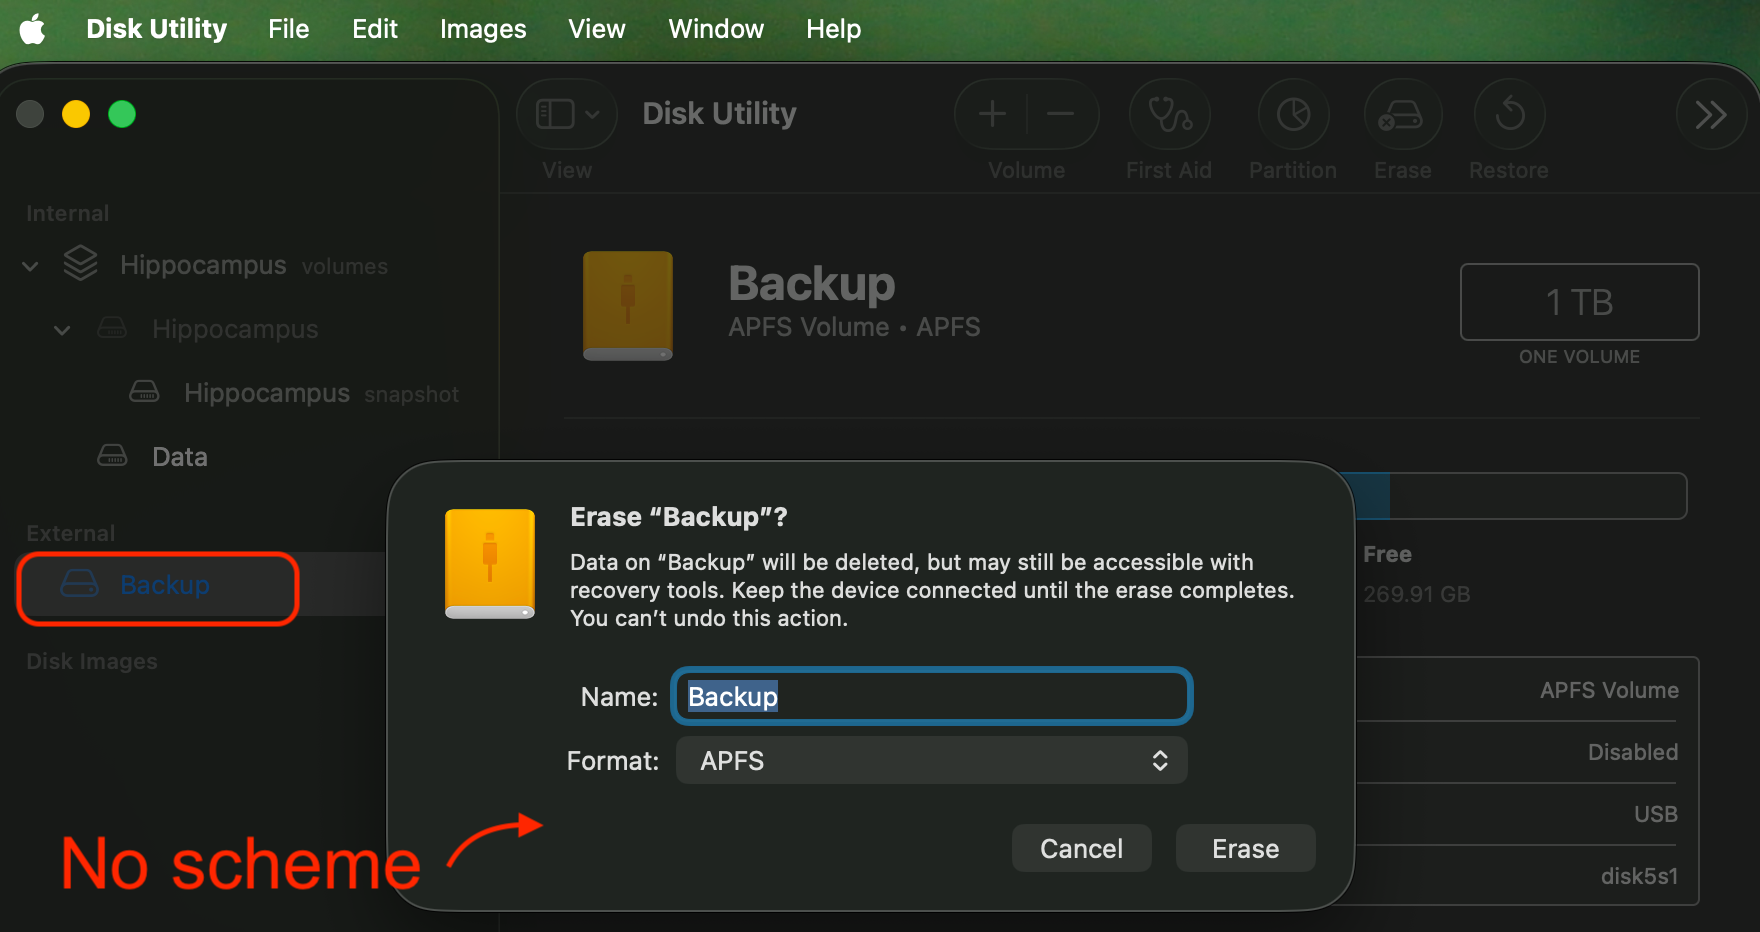This screenshot has width=1760, height=932.
Task: Run First Aid stethoscope icon
Action: click(x=1169, y=114)
